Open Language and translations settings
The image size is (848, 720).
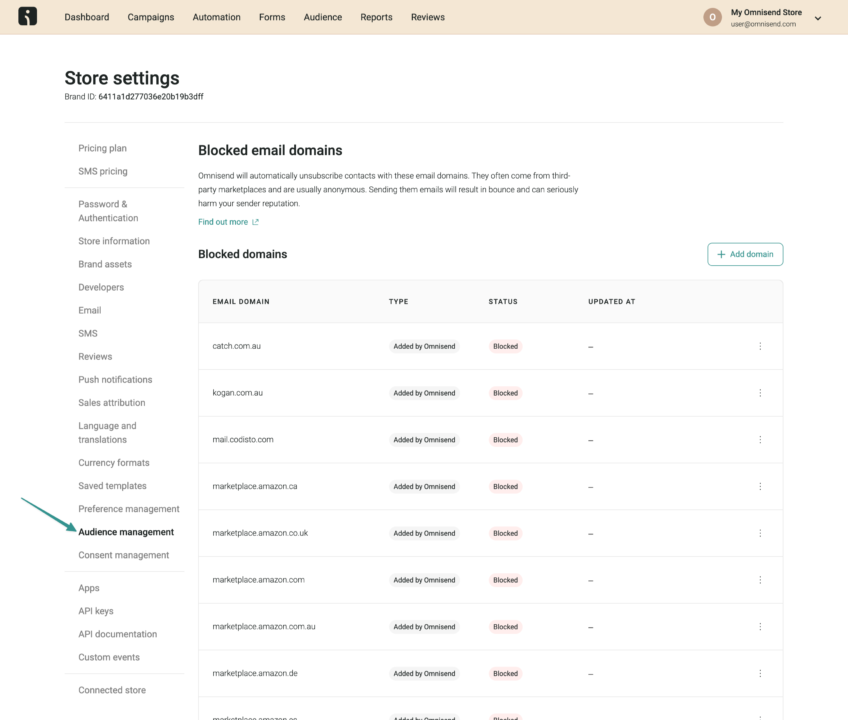pyautogui.click(x=107, y=433)
